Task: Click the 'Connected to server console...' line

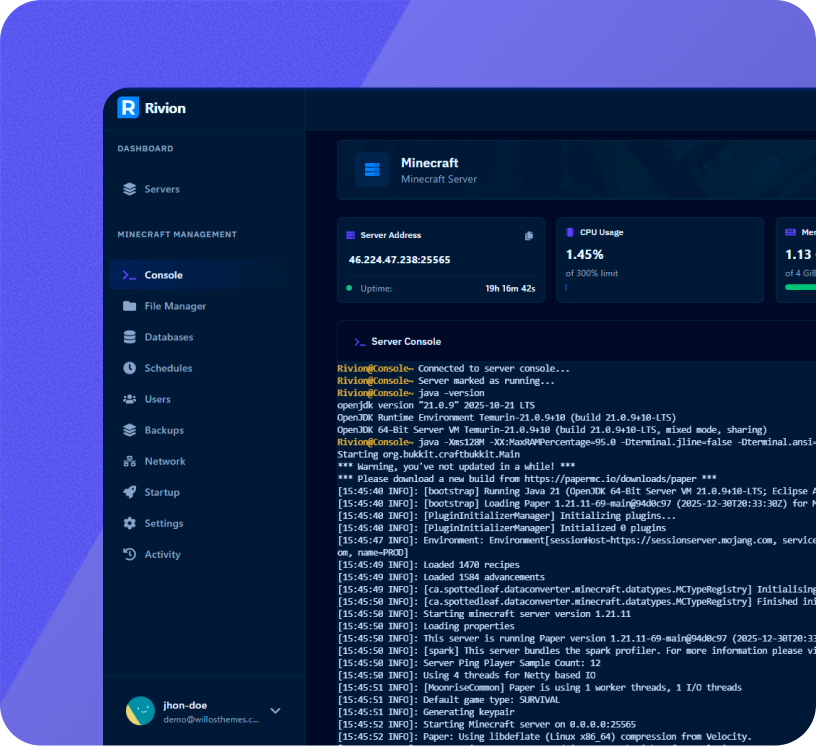Action: point(453,369)
